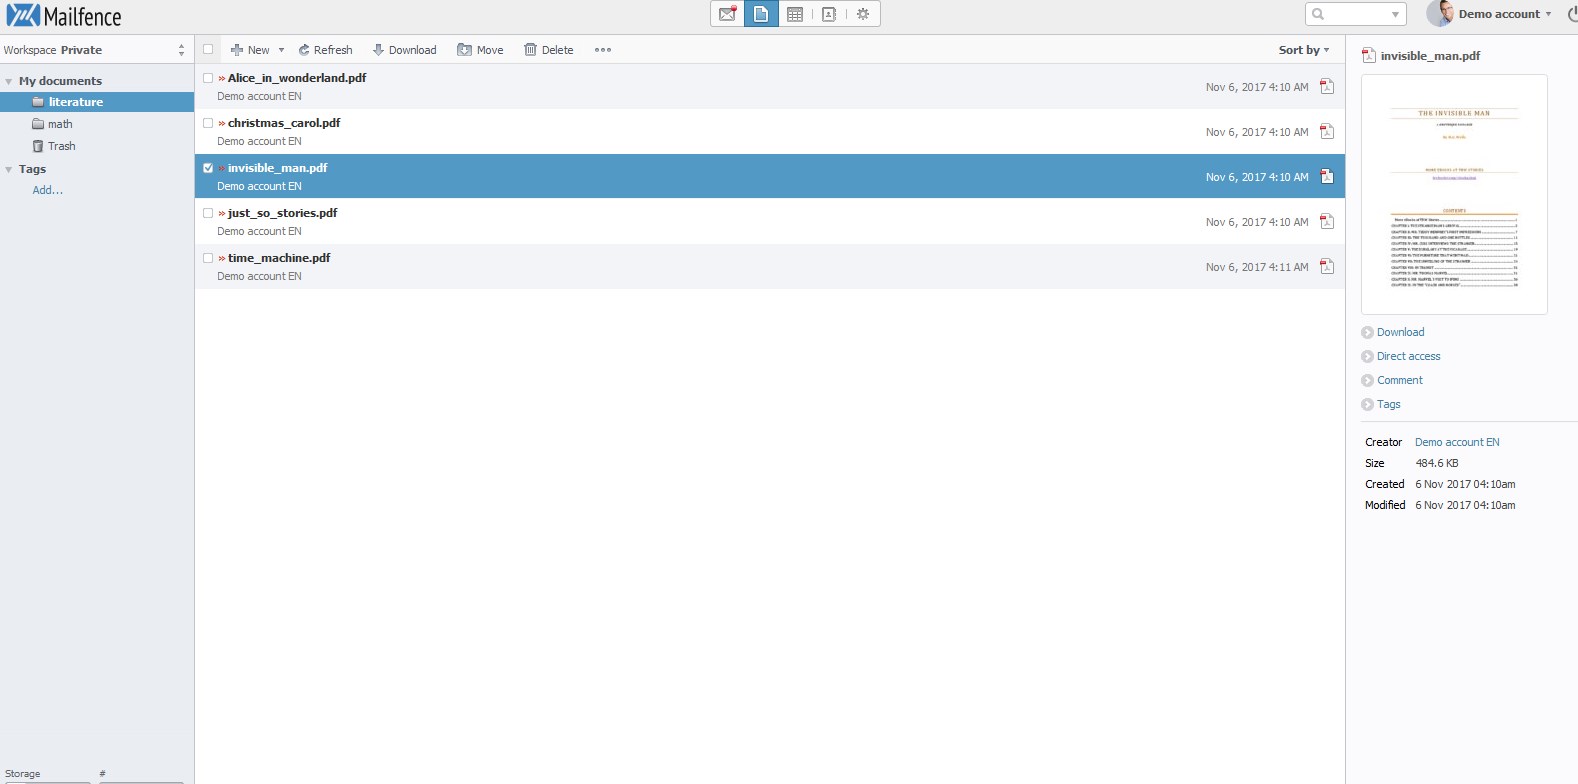Screen dimensions: 1578x784
Task: Click the invisible_man.pdf preview thumbnail
Action: (1454, 195)
